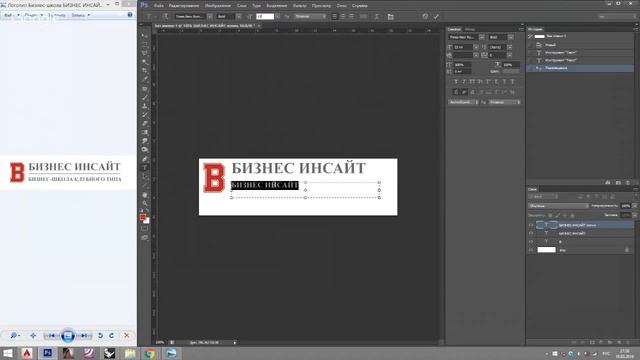
Task: Select the Lasso tool
Action: (x=144, y=53)
